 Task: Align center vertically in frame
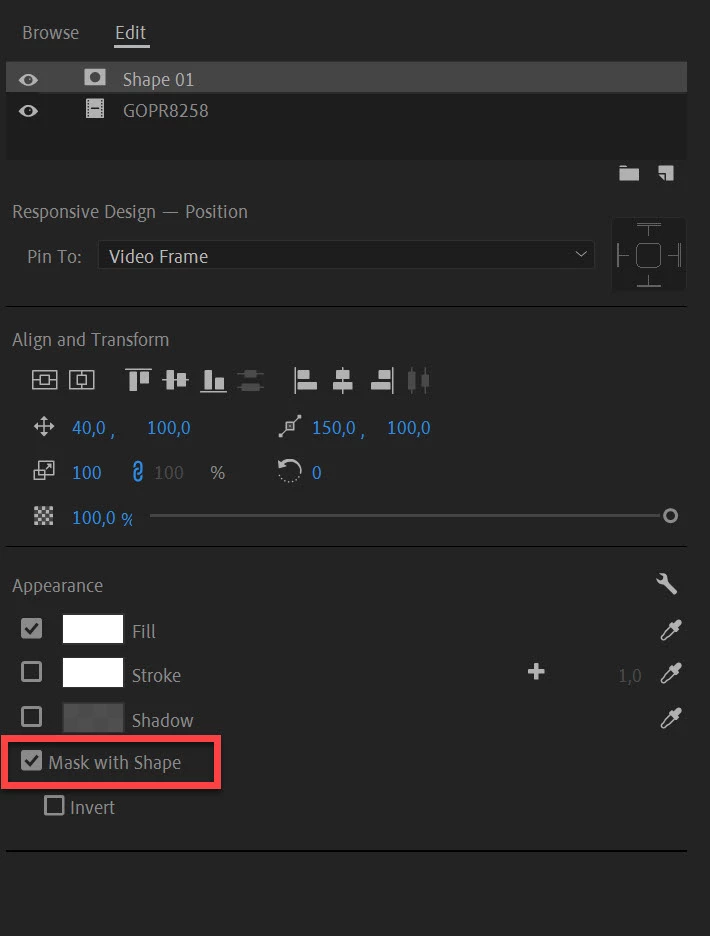45,380
